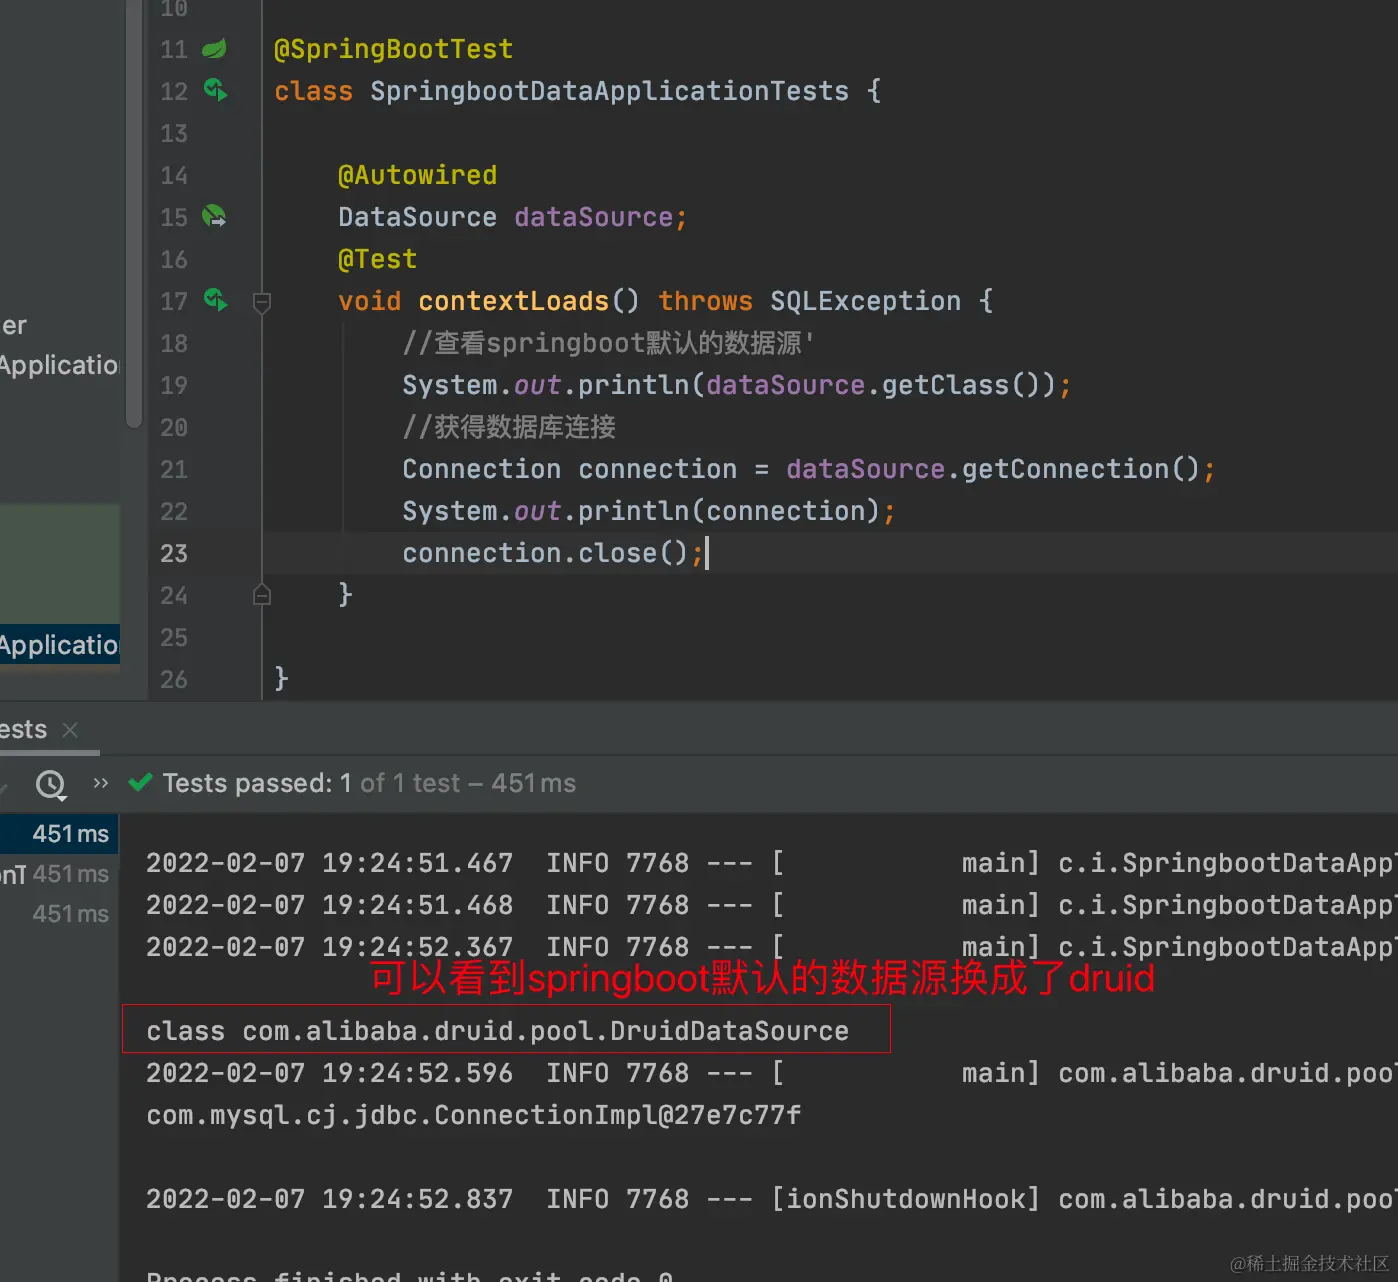Click the green check icon beside Tests passed
This screenshot has width=1398, height=1282.
141,783
